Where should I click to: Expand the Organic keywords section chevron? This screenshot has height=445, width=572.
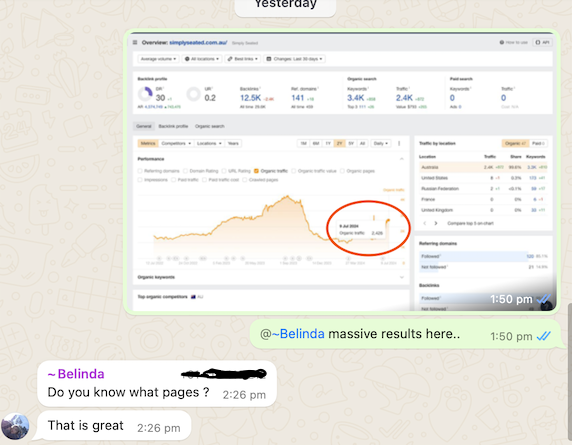402,277
